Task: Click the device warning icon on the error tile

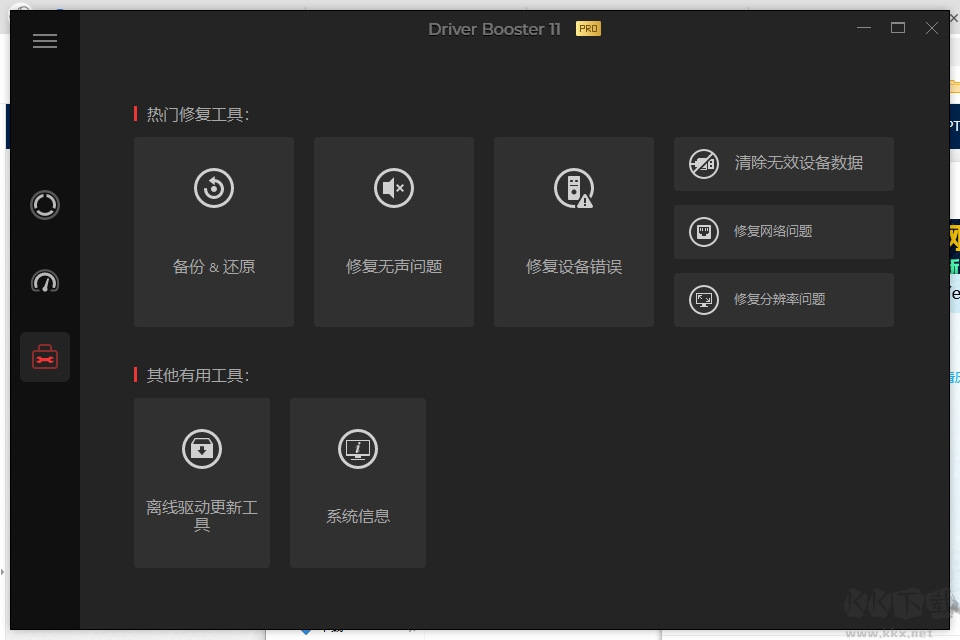Action: click(573, 188)
